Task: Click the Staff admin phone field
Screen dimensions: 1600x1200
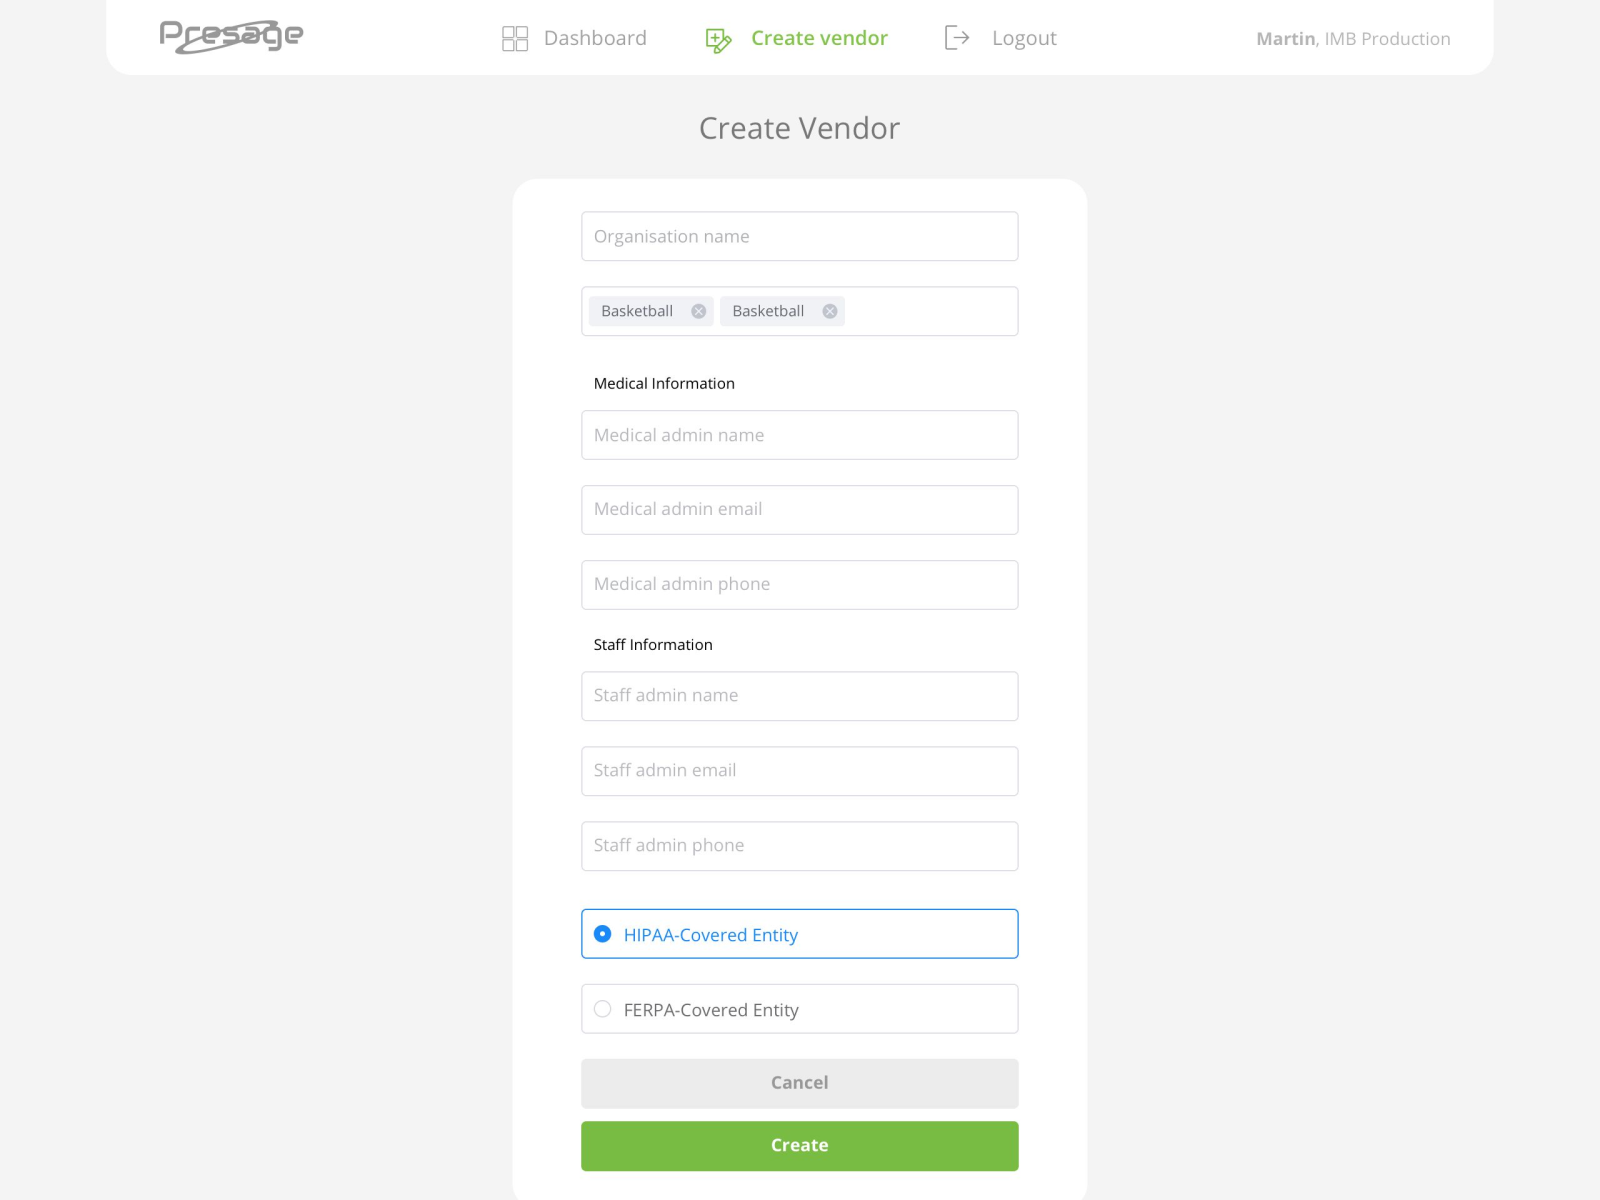Action: tap(799, 845)
